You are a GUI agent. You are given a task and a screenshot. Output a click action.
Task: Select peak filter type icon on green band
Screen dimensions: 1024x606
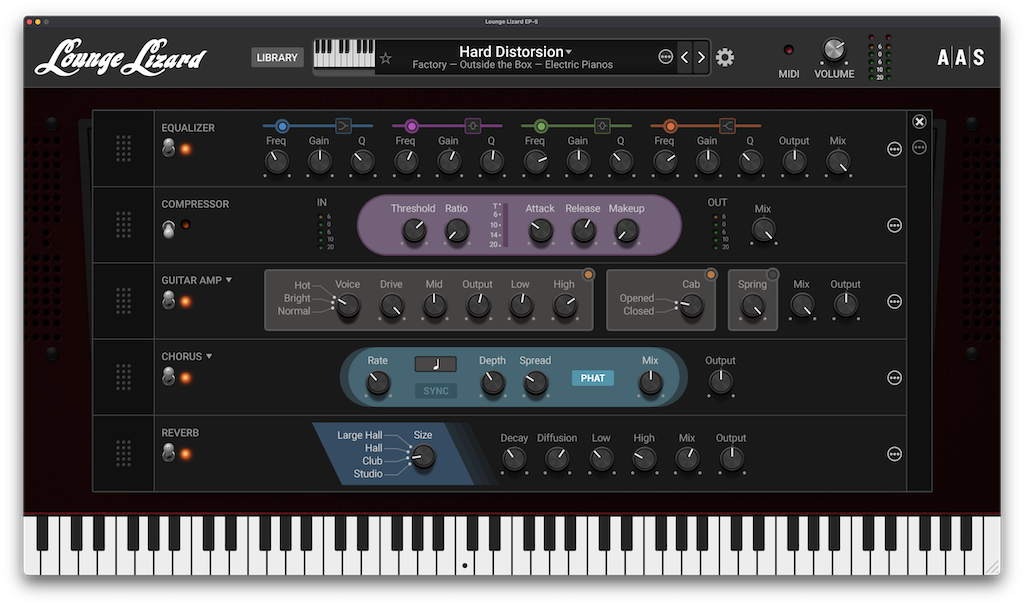tap(602, 125)
